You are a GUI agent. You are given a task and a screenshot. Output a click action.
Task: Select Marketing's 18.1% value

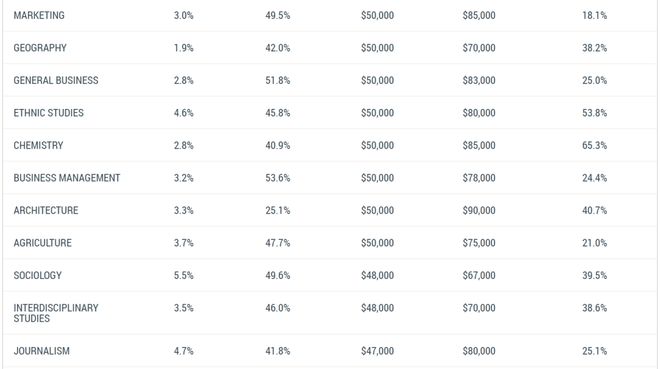point(594,16)
